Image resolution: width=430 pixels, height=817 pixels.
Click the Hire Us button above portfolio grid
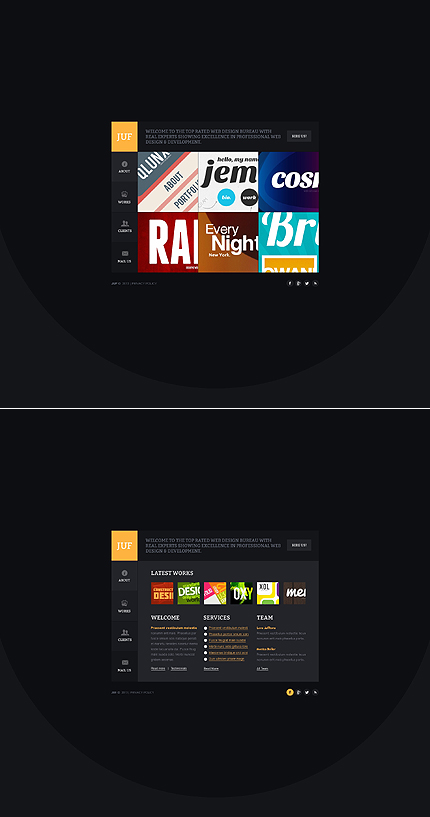(x=299, y=136)
